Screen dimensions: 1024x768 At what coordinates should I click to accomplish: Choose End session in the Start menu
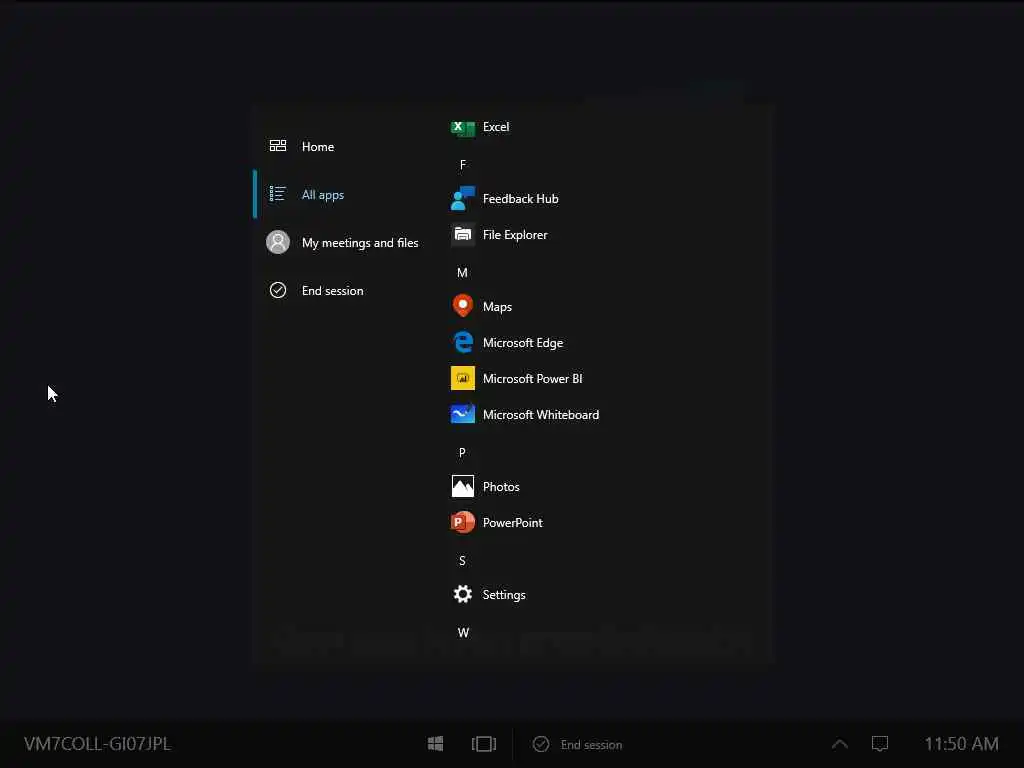click(x=341, y=291)
